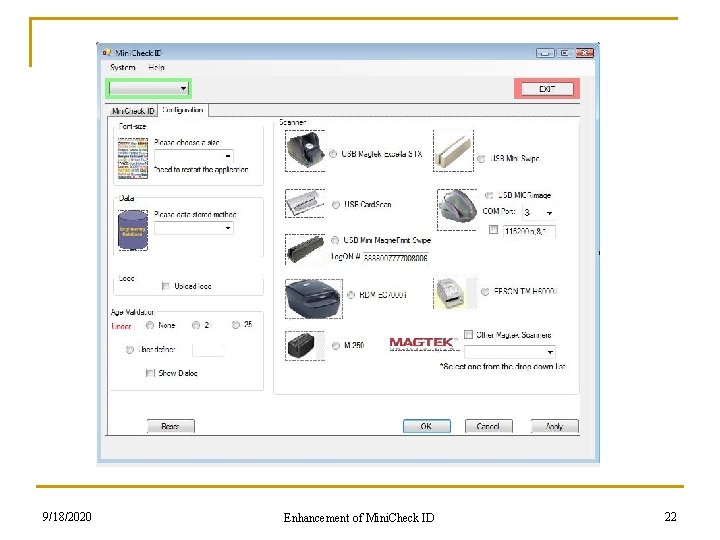Image resolution: width=720 pixels, height=540 pixels.
Task: Click the Reset button
Action: 170,426
